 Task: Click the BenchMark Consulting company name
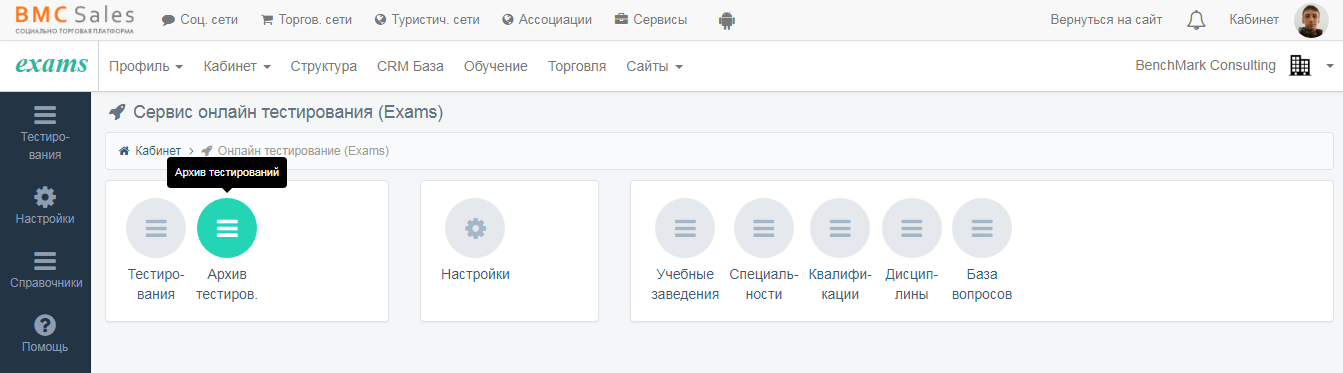[1206, 66]
